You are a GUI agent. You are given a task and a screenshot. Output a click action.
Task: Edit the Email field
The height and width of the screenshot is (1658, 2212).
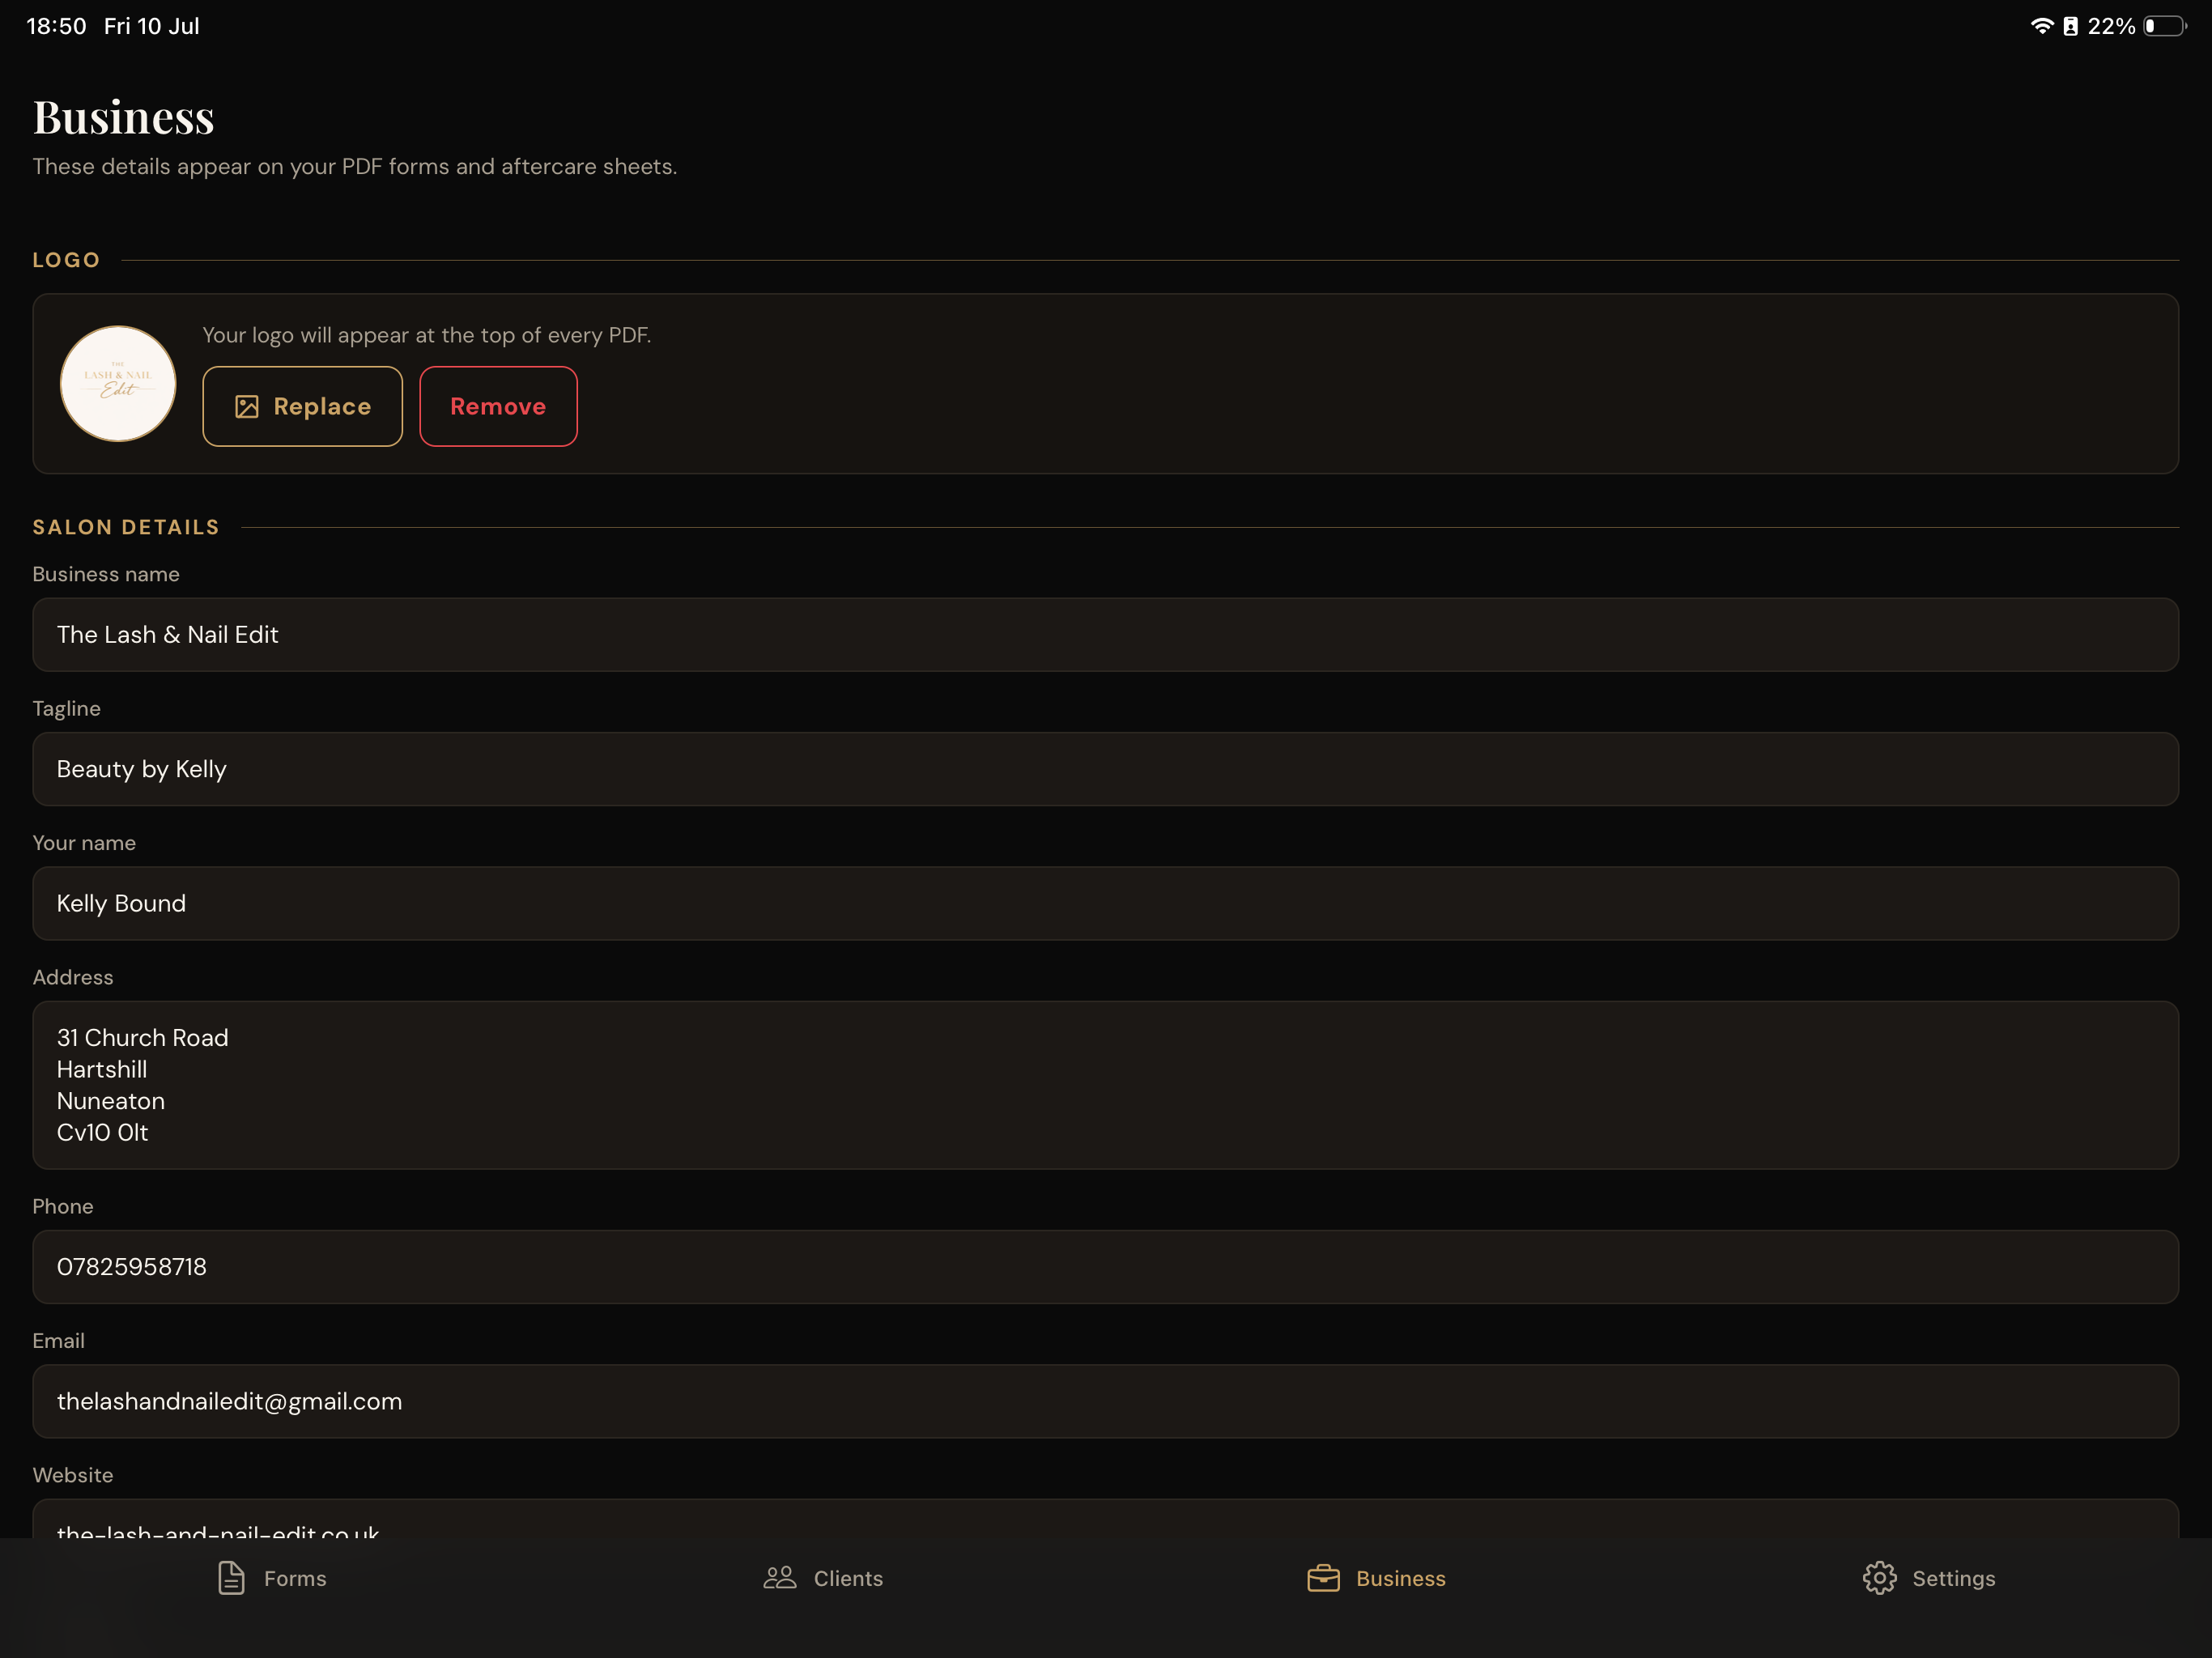tap(1105, 1401)
